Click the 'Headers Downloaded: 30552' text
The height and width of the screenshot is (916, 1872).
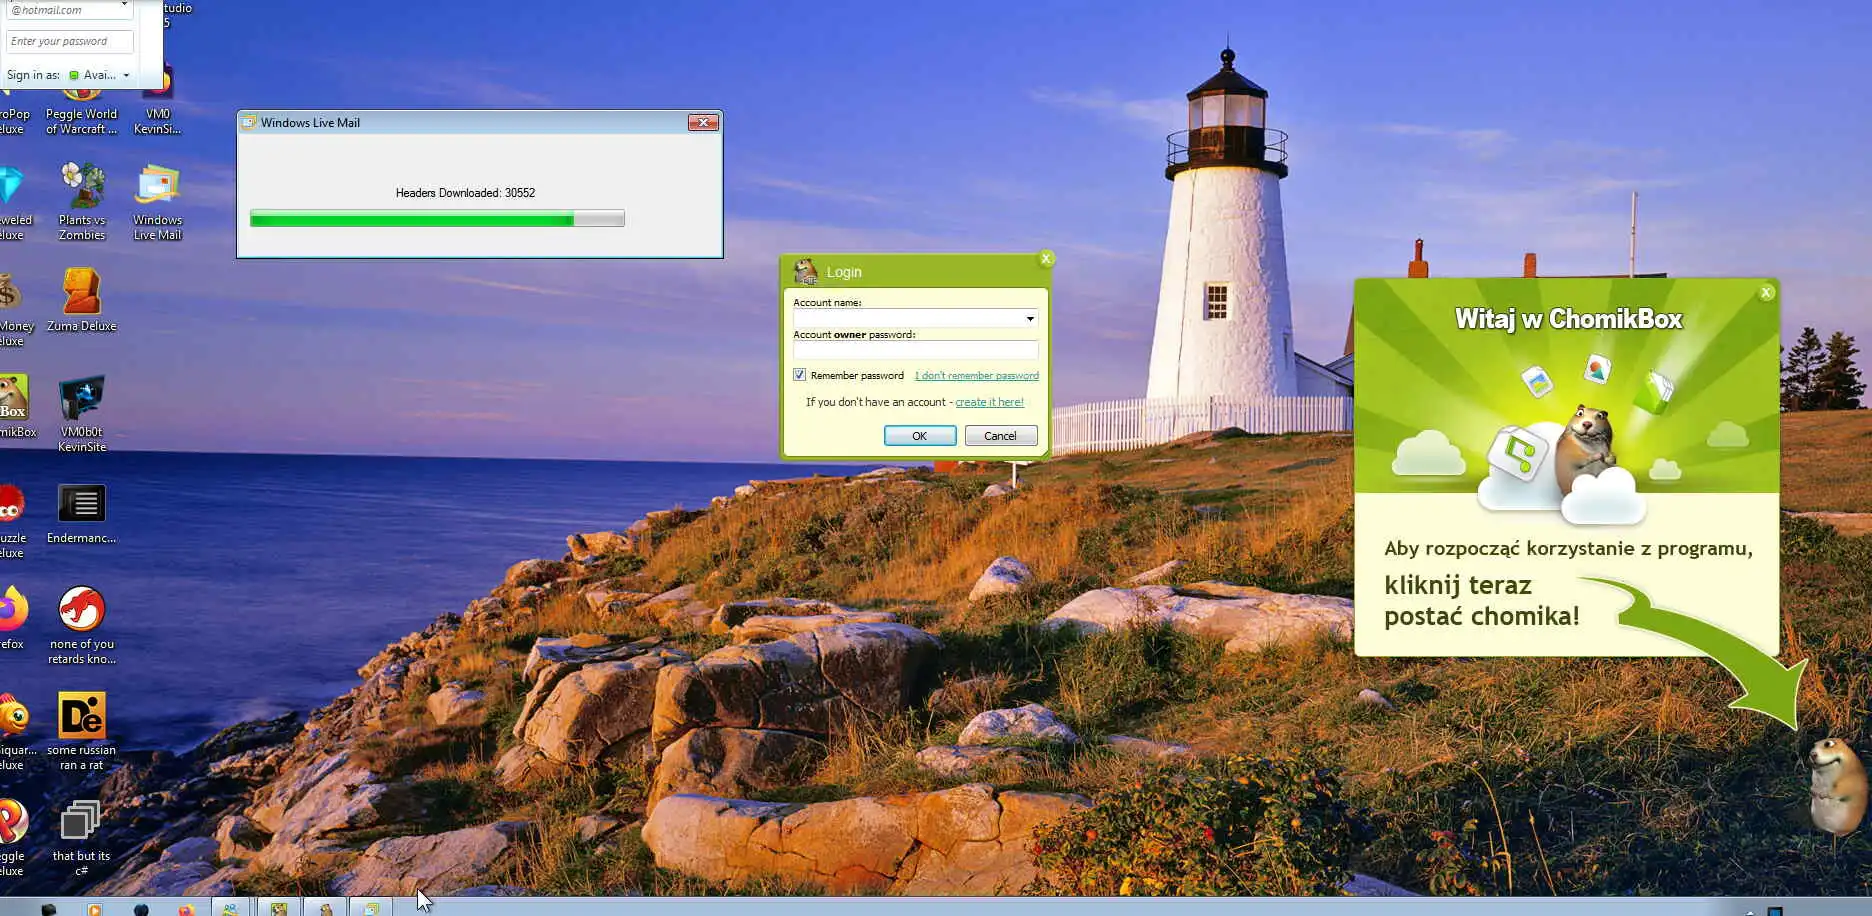(x=465, y=193)
